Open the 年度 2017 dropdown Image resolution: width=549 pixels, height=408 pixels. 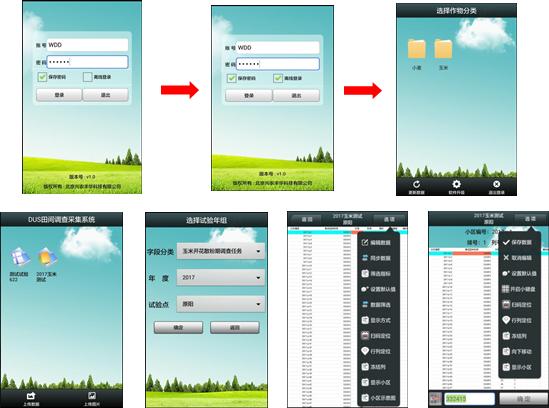(x=221, y=277)
